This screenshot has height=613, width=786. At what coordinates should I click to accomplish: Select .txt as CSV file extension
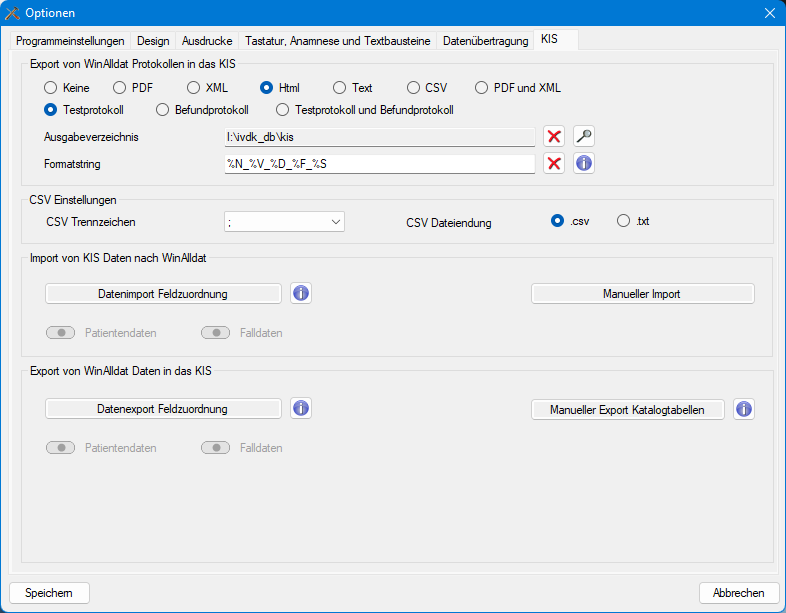[x=624, y=221]
